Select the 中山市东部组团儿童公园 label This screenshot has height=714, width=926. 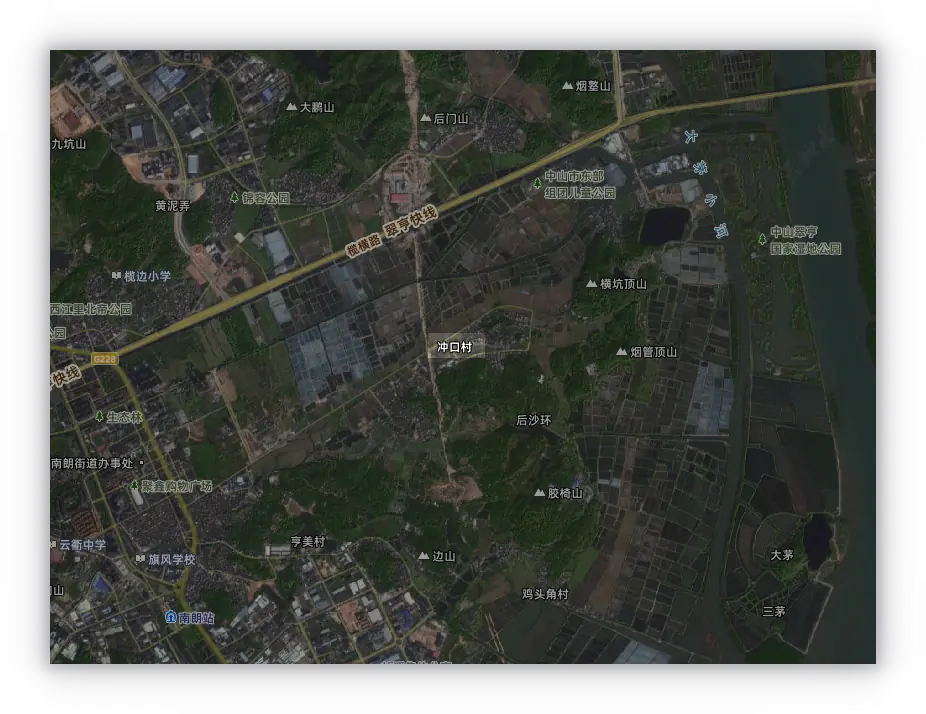(x=579, y=185)
